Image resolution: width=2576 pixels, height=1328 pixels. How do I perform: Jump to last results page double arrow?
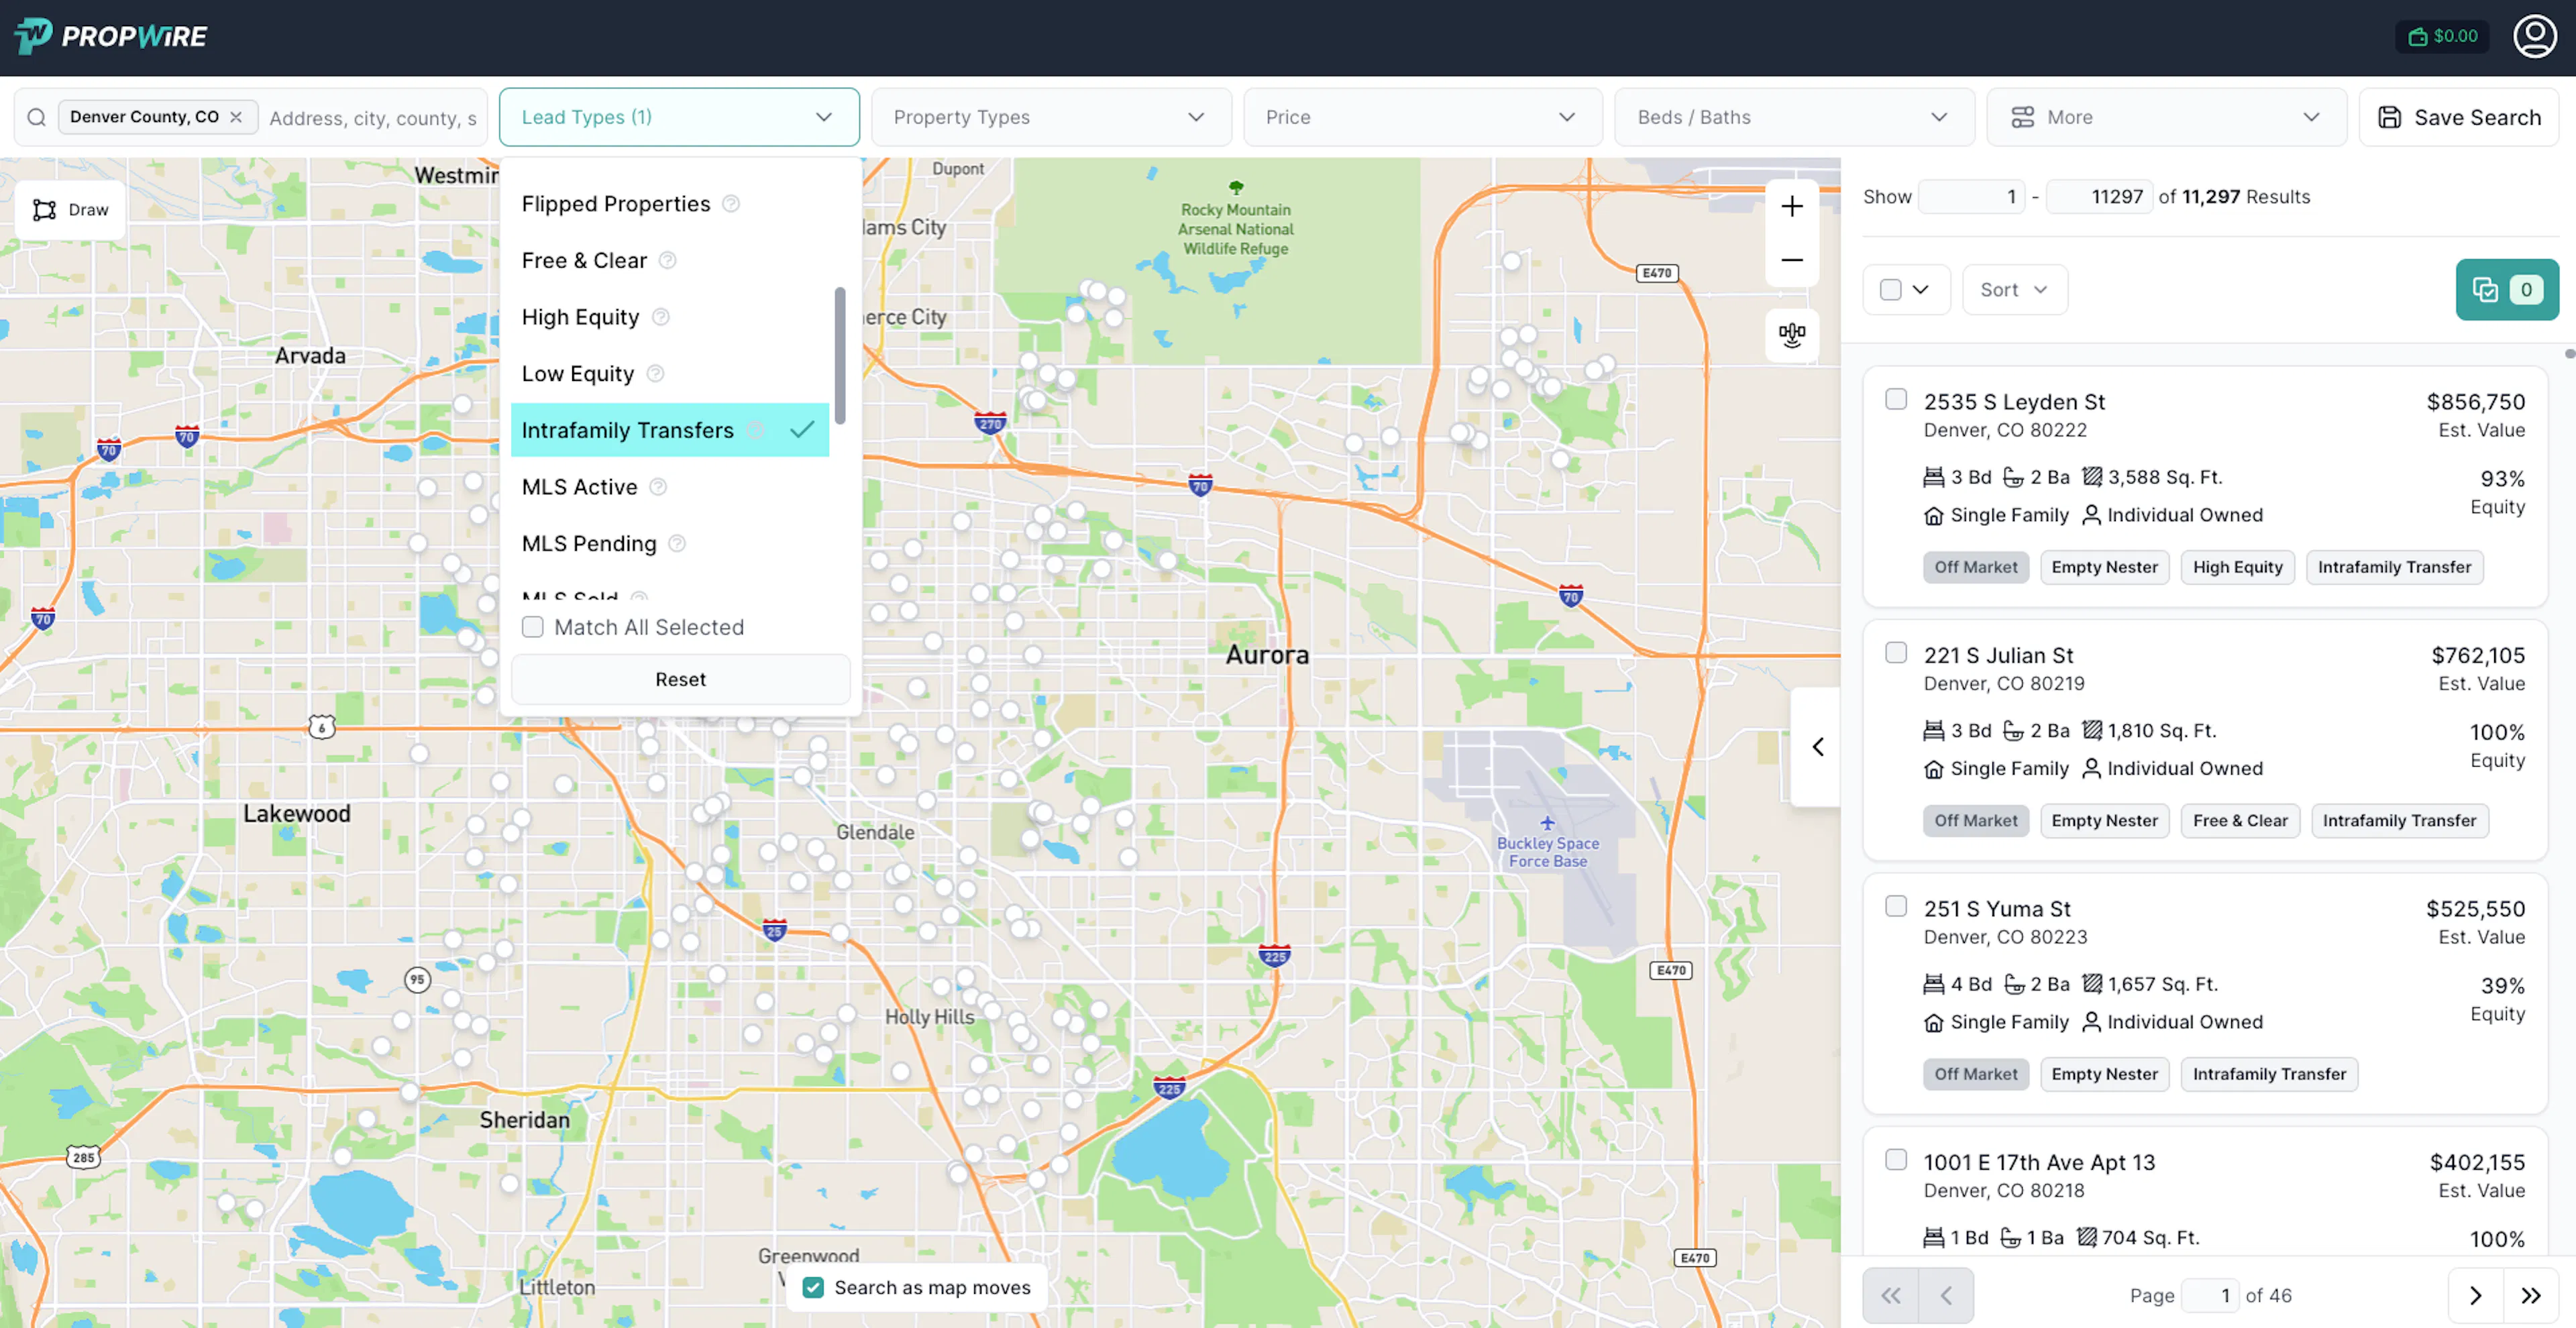[2530, 1296]
